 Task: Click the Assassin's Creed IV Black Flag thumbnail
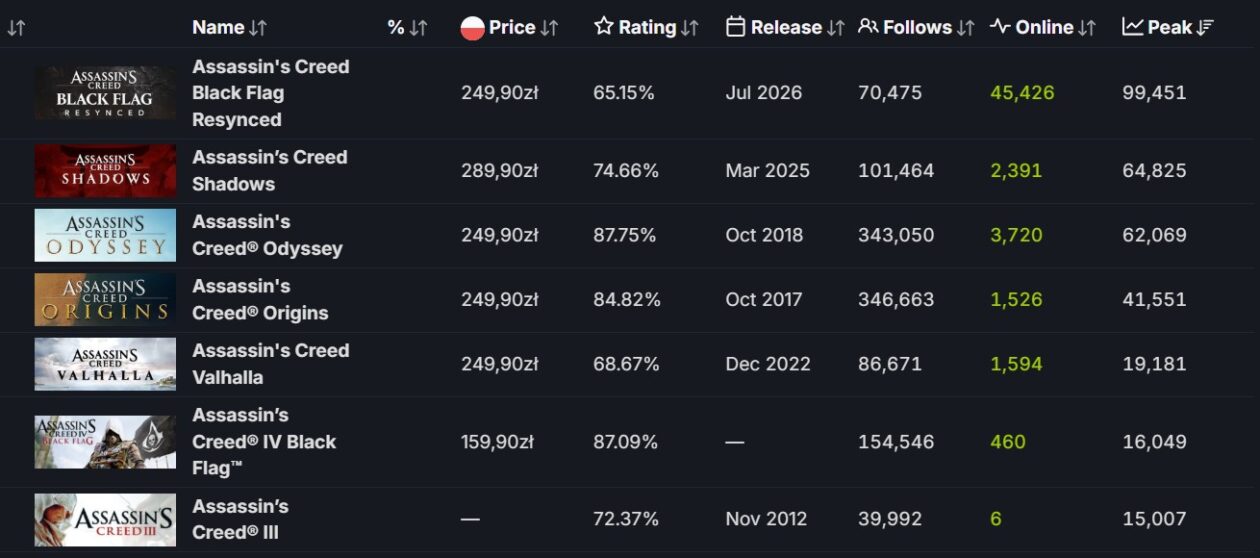click(x=105, y=442)
